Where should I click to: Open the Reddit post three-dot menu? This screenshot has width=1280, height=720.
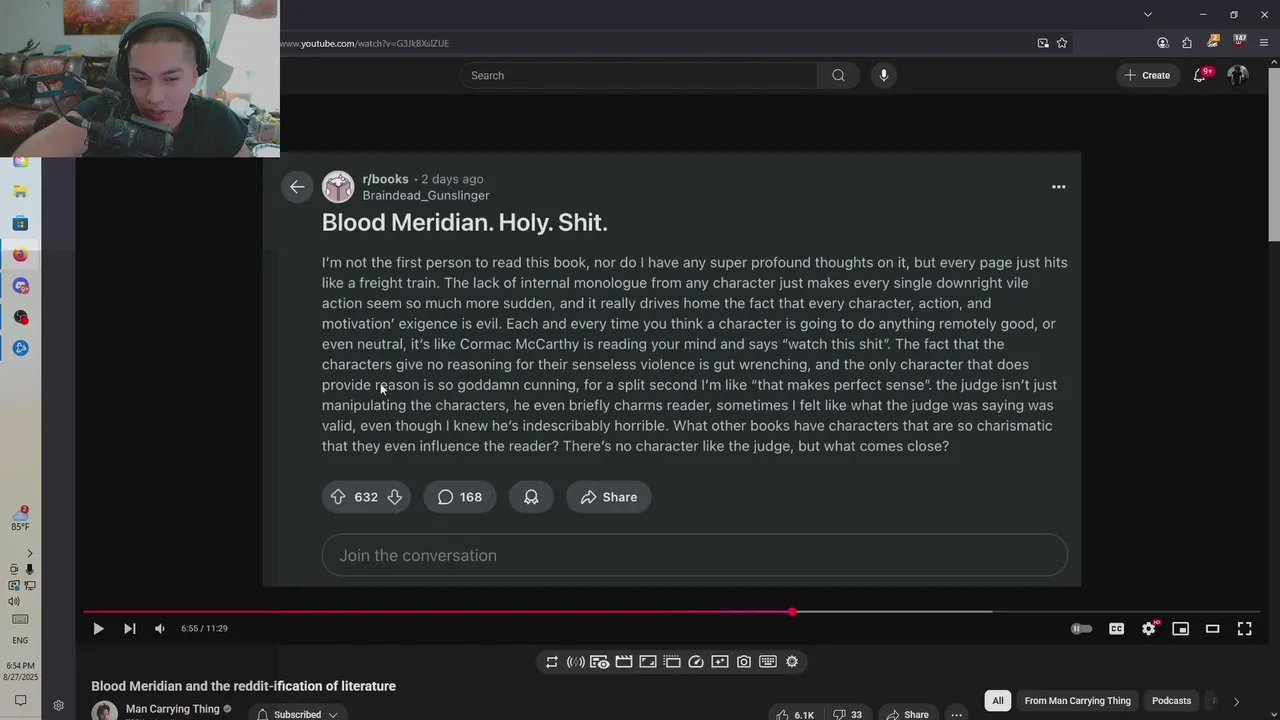coord(1058,187)
